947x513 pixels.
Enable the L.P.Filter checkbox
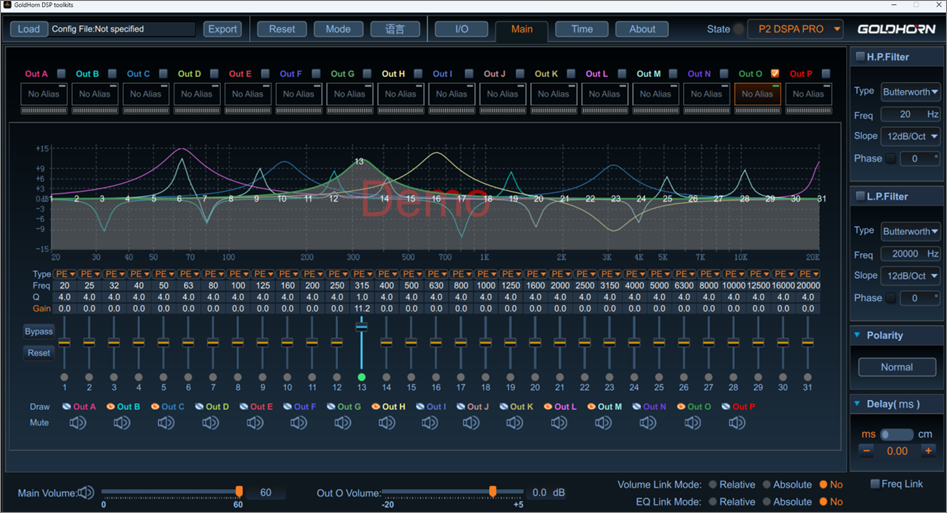[861, 196]
